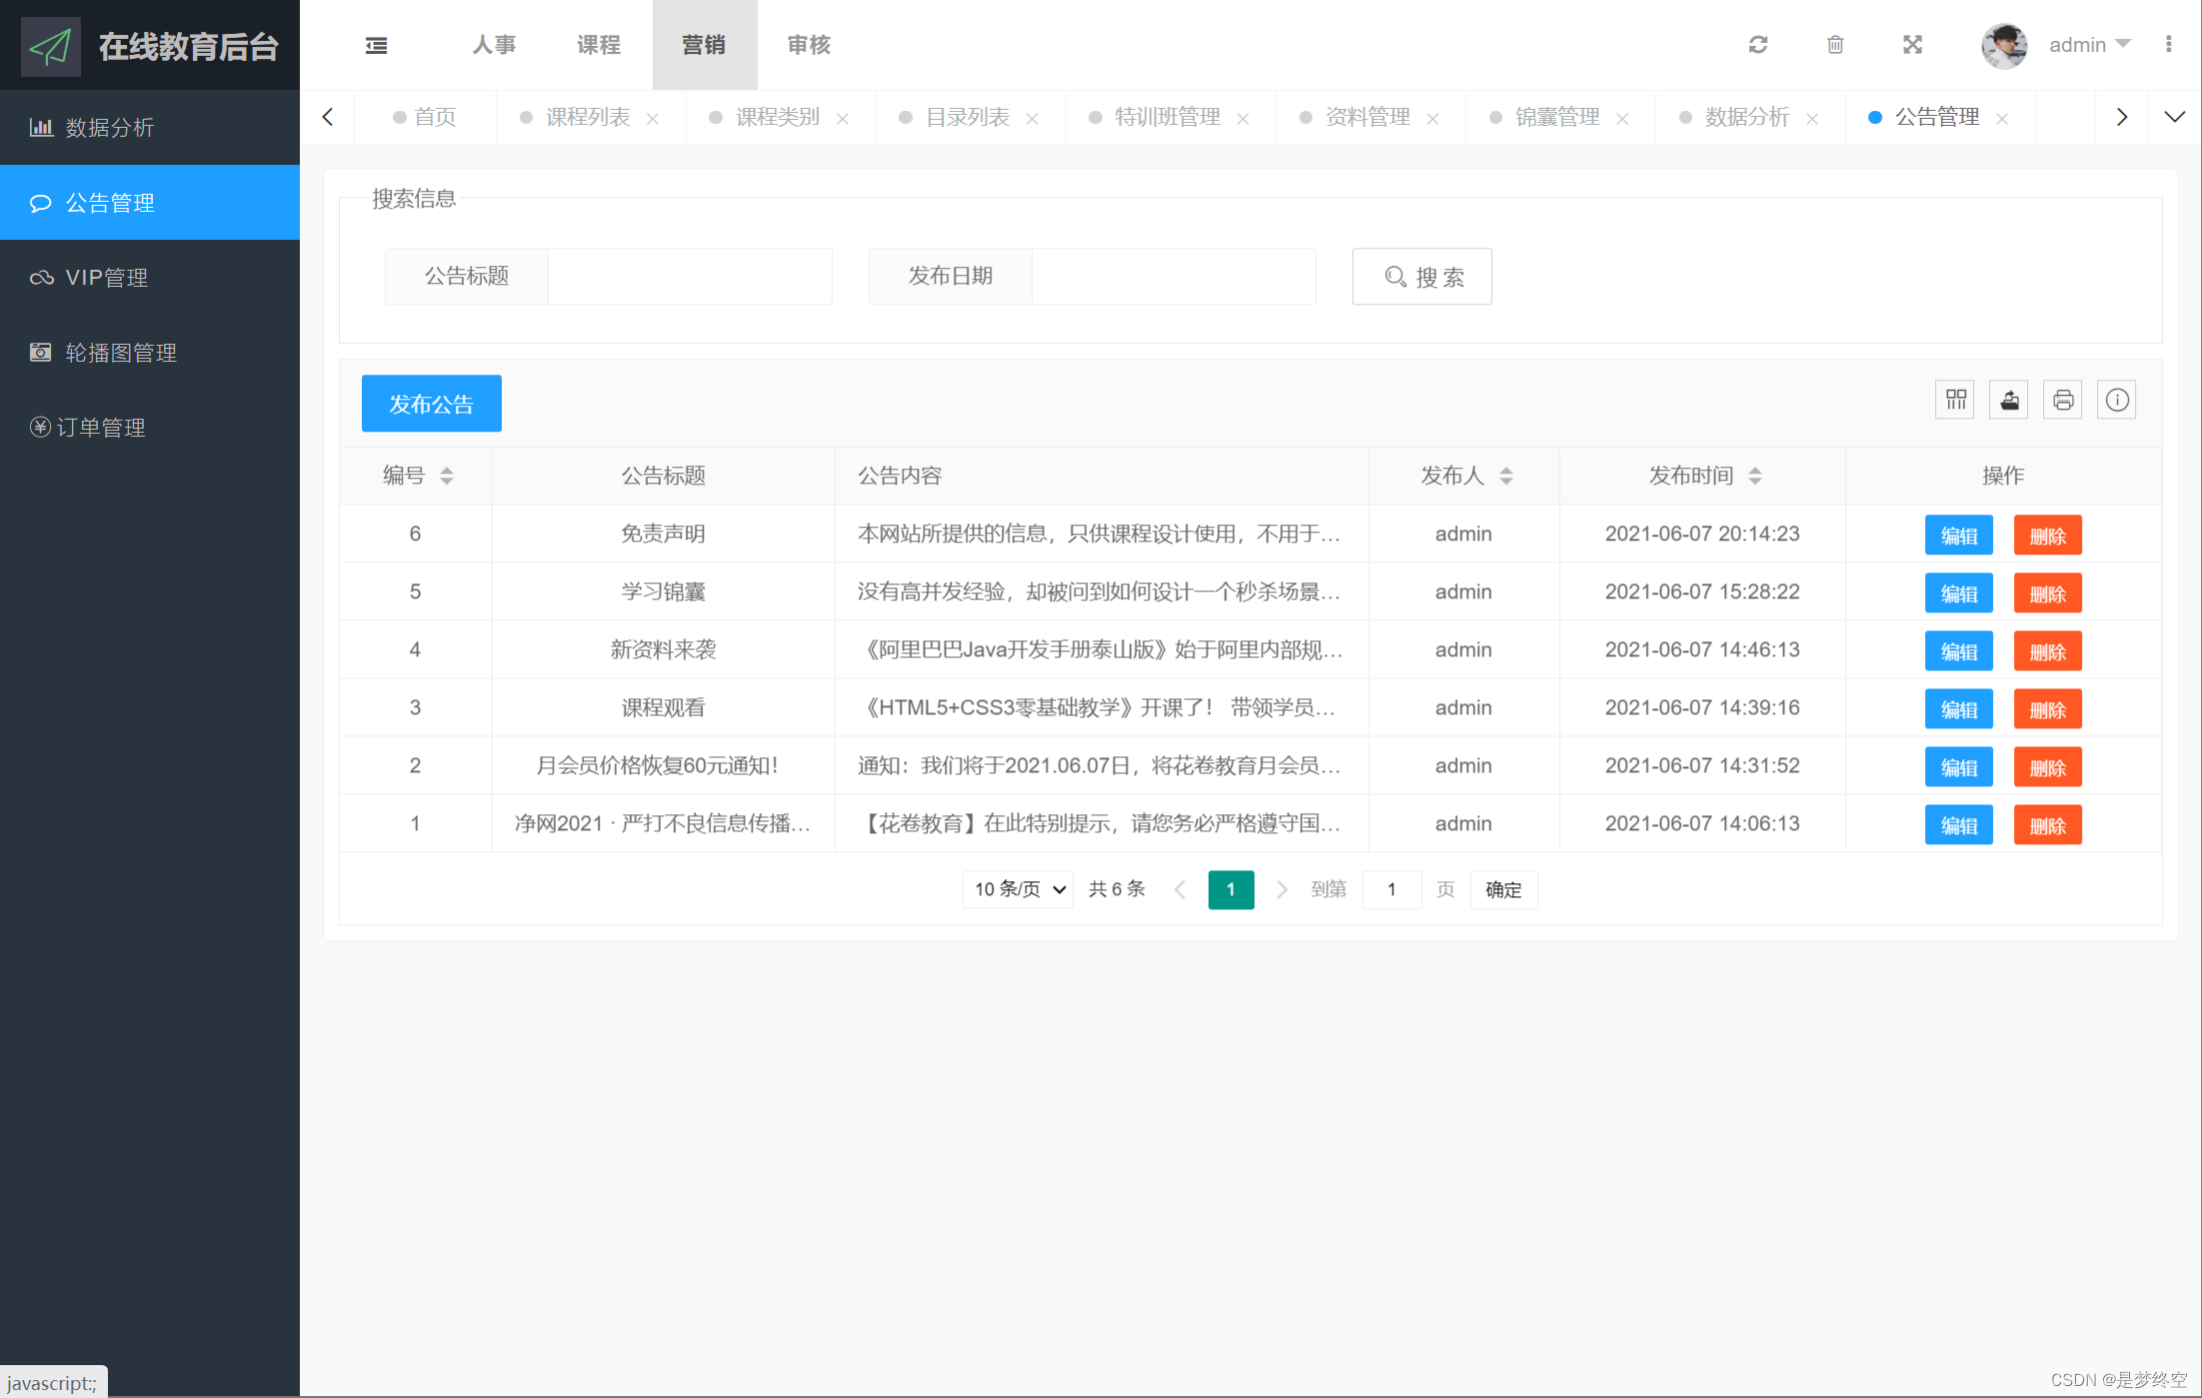
Task: Collapse the sidebar with the menu fold icon
Action: click(376, 45)
